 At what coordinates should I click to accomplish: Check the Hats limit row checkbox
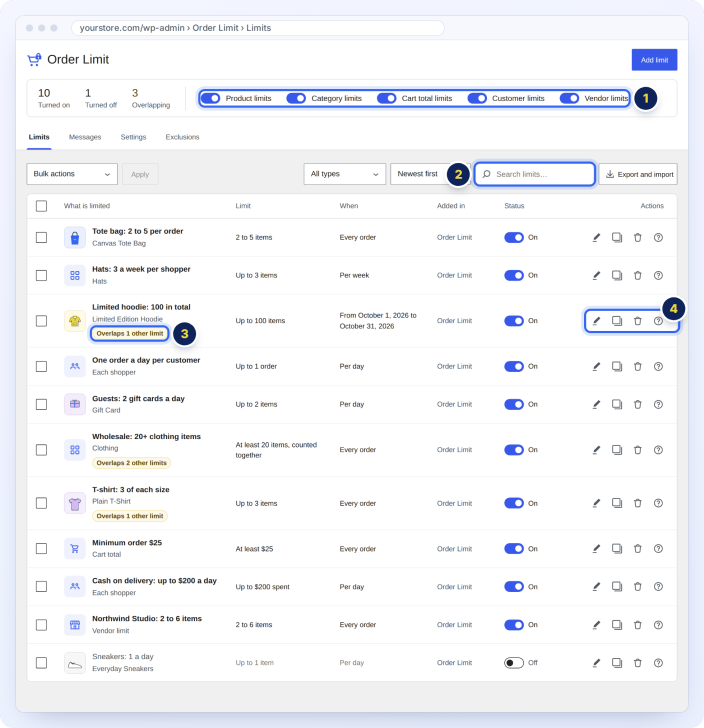(41, 276)
